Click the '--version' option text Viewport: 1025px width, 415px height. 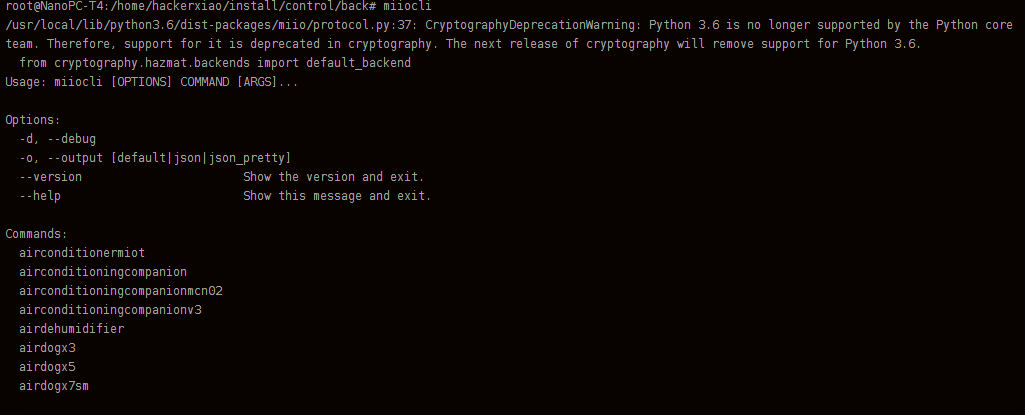click(x=51, y=177)
